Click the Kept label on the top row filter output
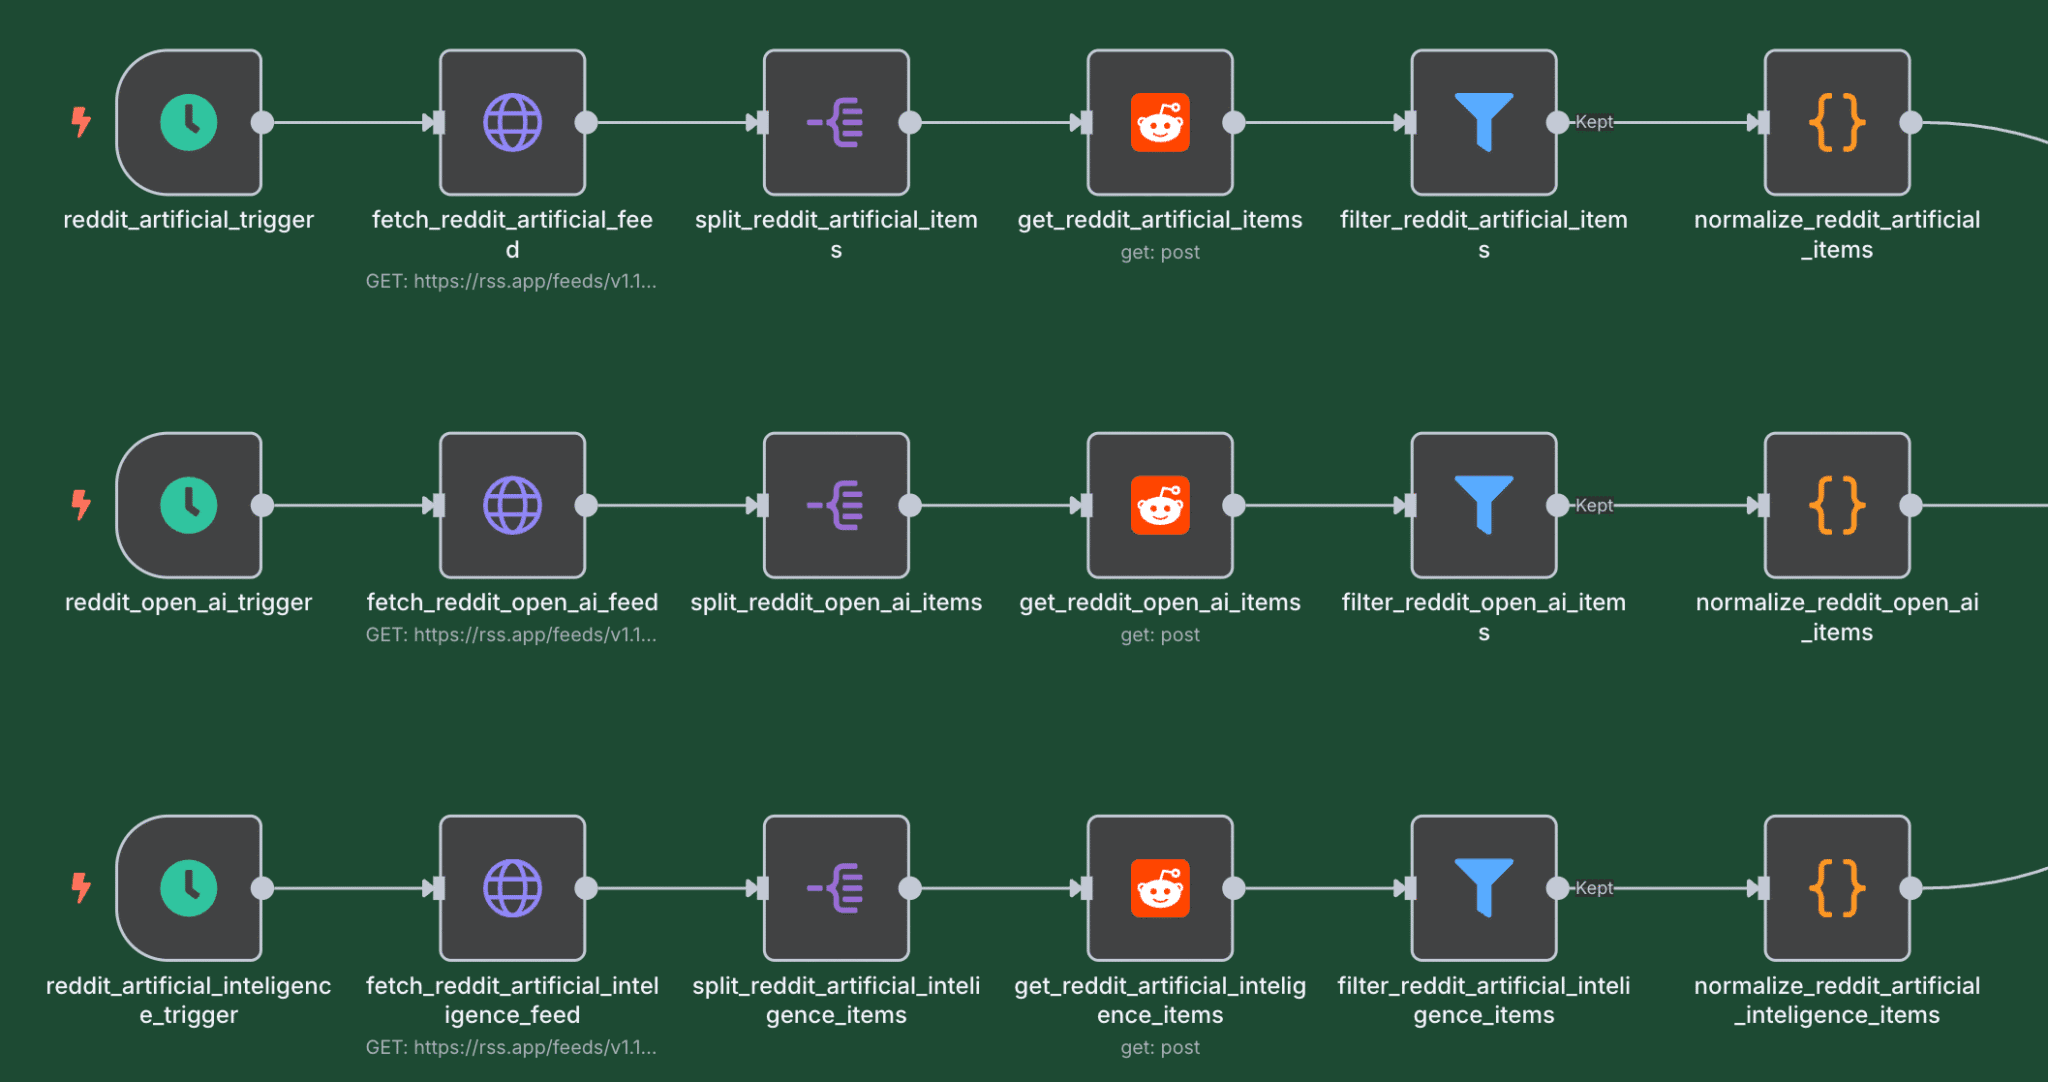Screen dimensions: 2048x1082 pos(1594,122)
